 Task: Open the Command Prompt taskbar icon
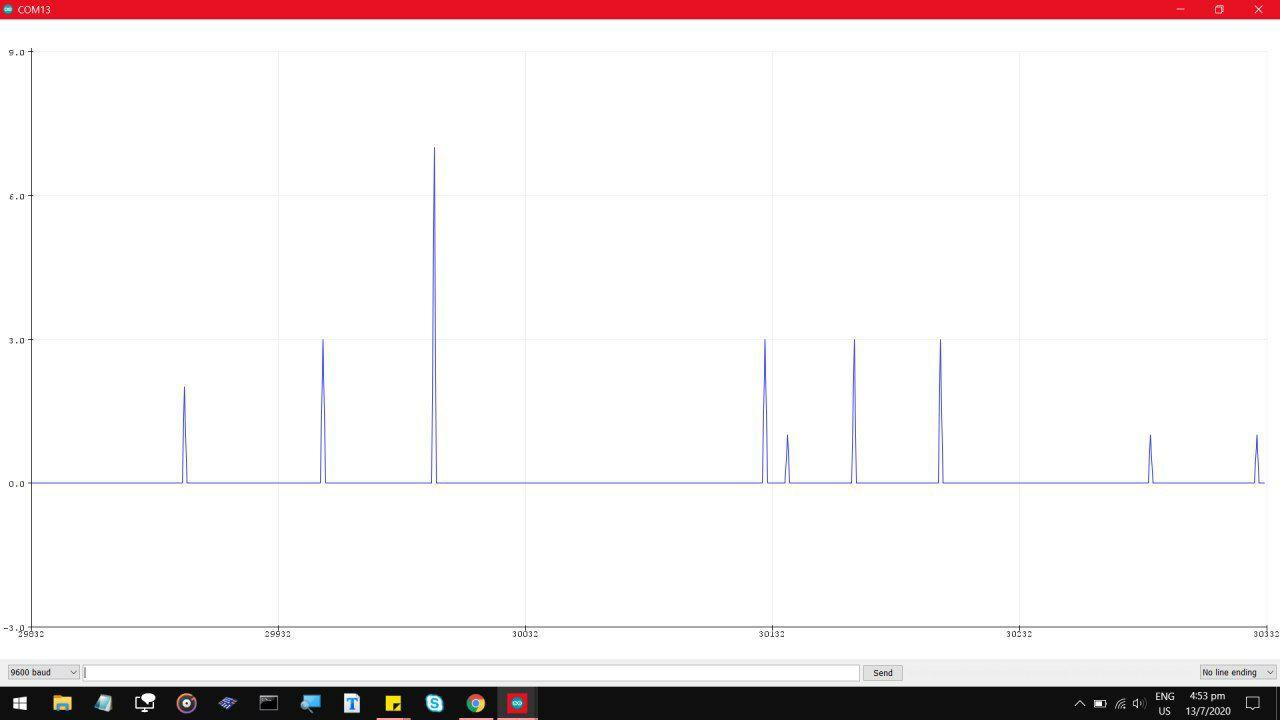[269, 703]
